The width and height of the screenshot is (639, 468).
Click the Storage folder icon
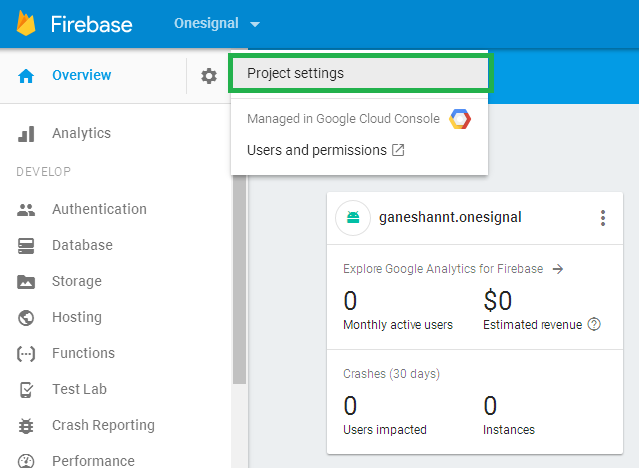tap(27, 282)
